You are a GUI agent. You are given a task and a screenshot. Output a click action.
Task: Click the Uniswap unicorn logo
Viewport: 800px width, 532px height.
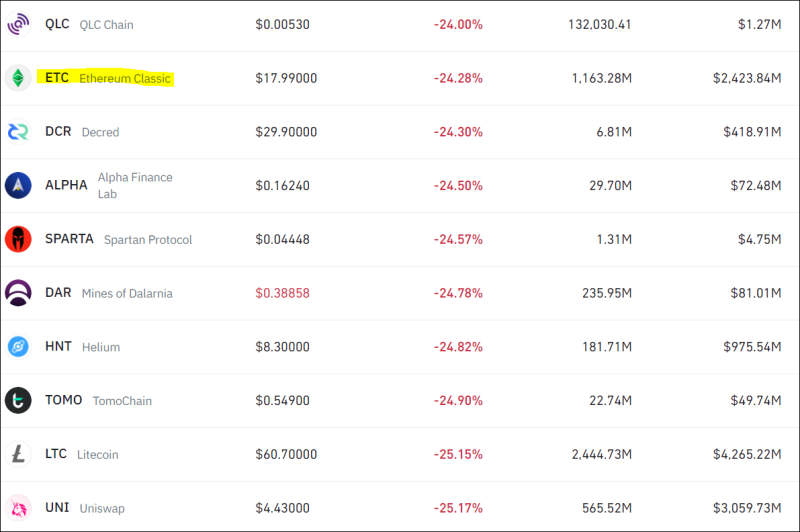(18, 508)
